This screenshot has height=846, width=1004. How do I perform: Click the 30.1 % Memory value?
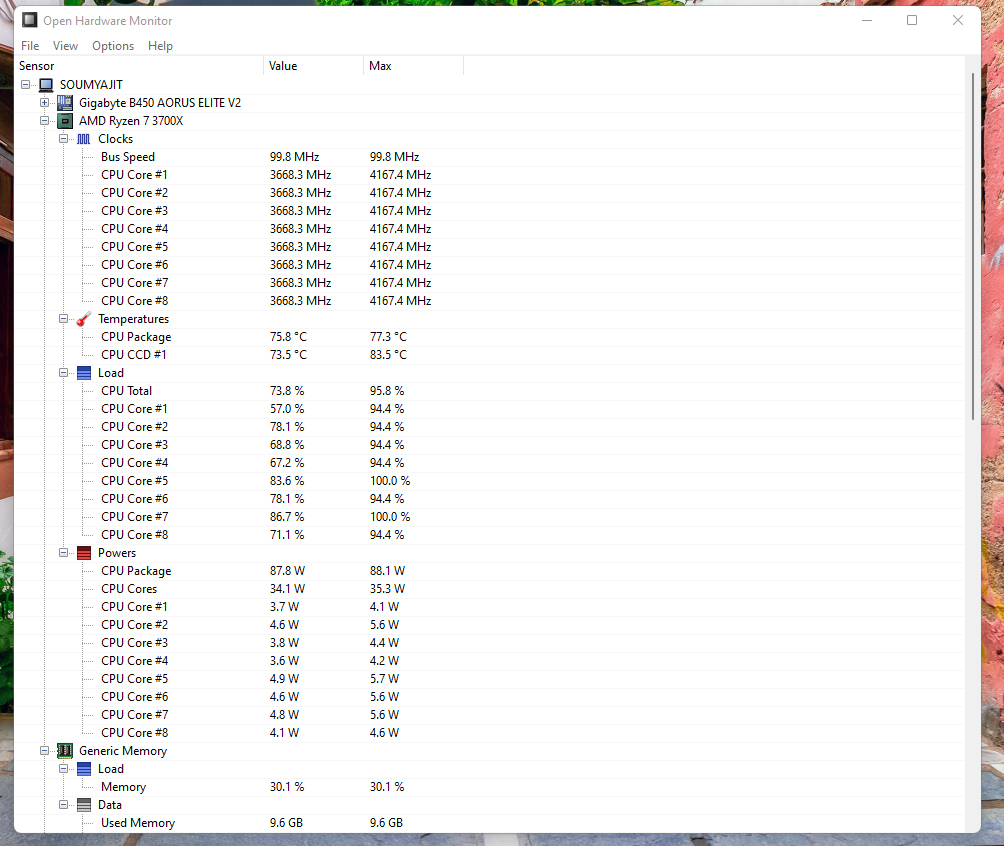tap(287, 786)
